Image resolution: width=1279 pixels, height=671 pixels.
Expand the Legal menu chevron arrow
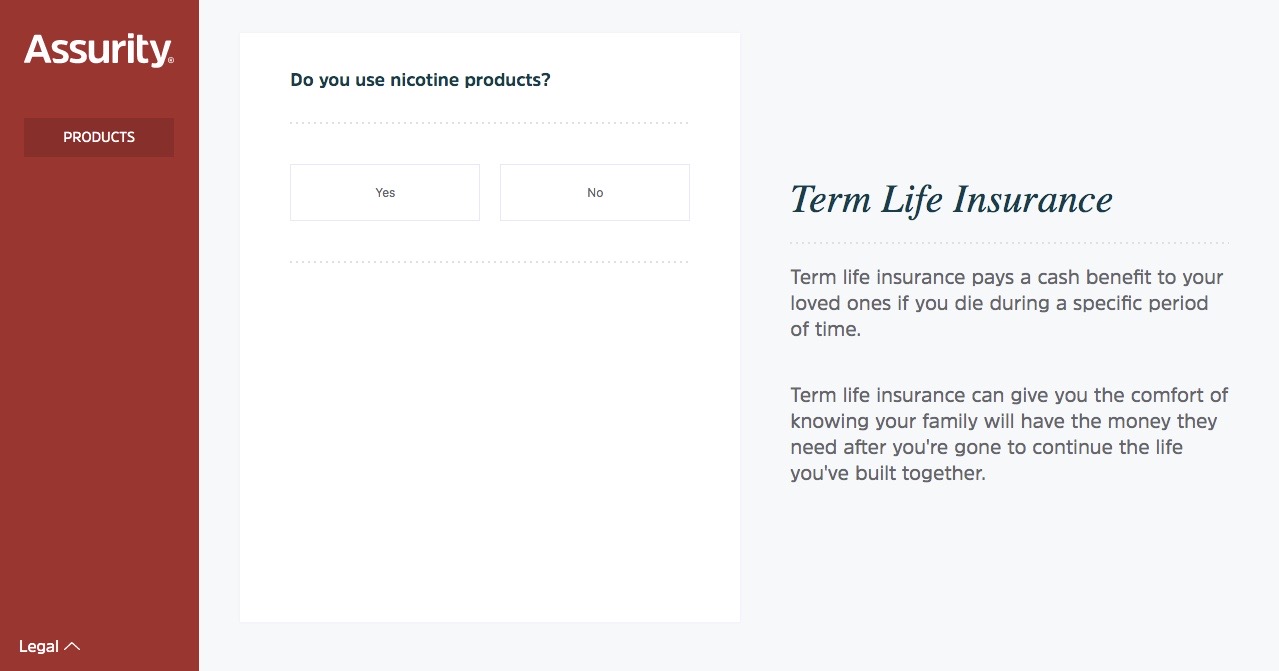pyautogui.click(x=72, y=647)
